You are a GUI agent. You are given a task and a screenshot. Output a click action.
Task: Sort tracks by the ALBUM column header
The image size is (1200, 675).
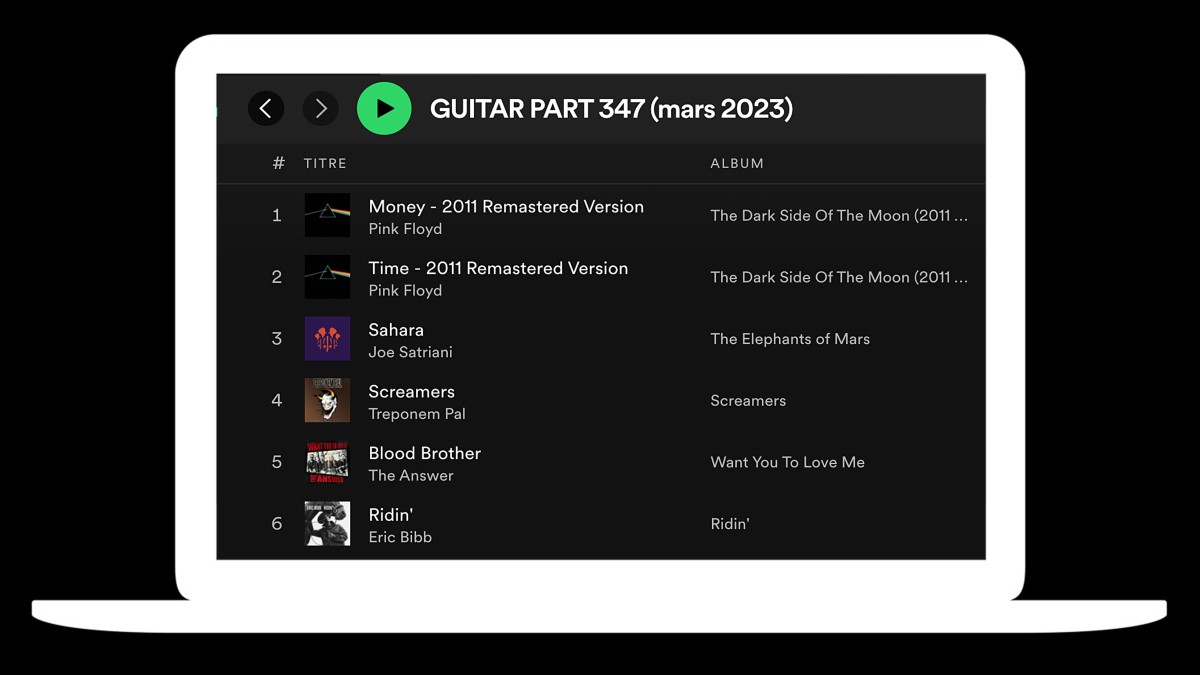point(737,163)
